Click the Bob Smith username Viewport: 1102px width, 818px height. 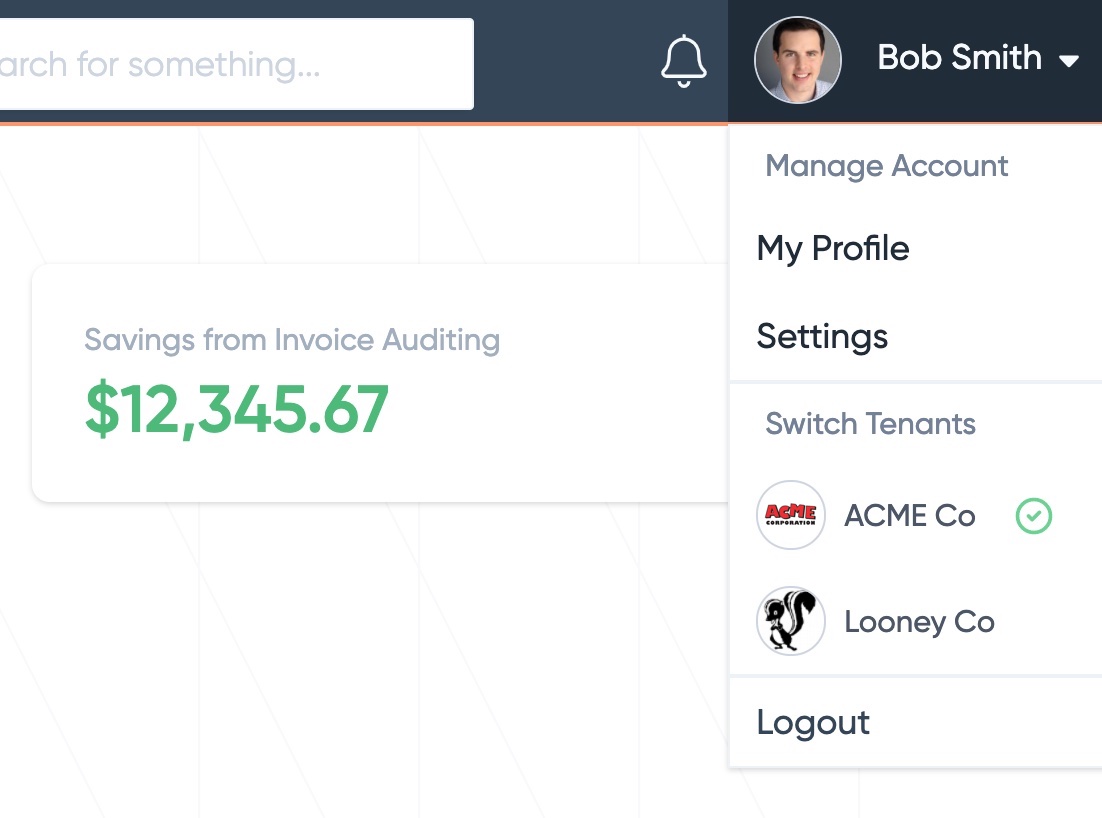(959, 58)
